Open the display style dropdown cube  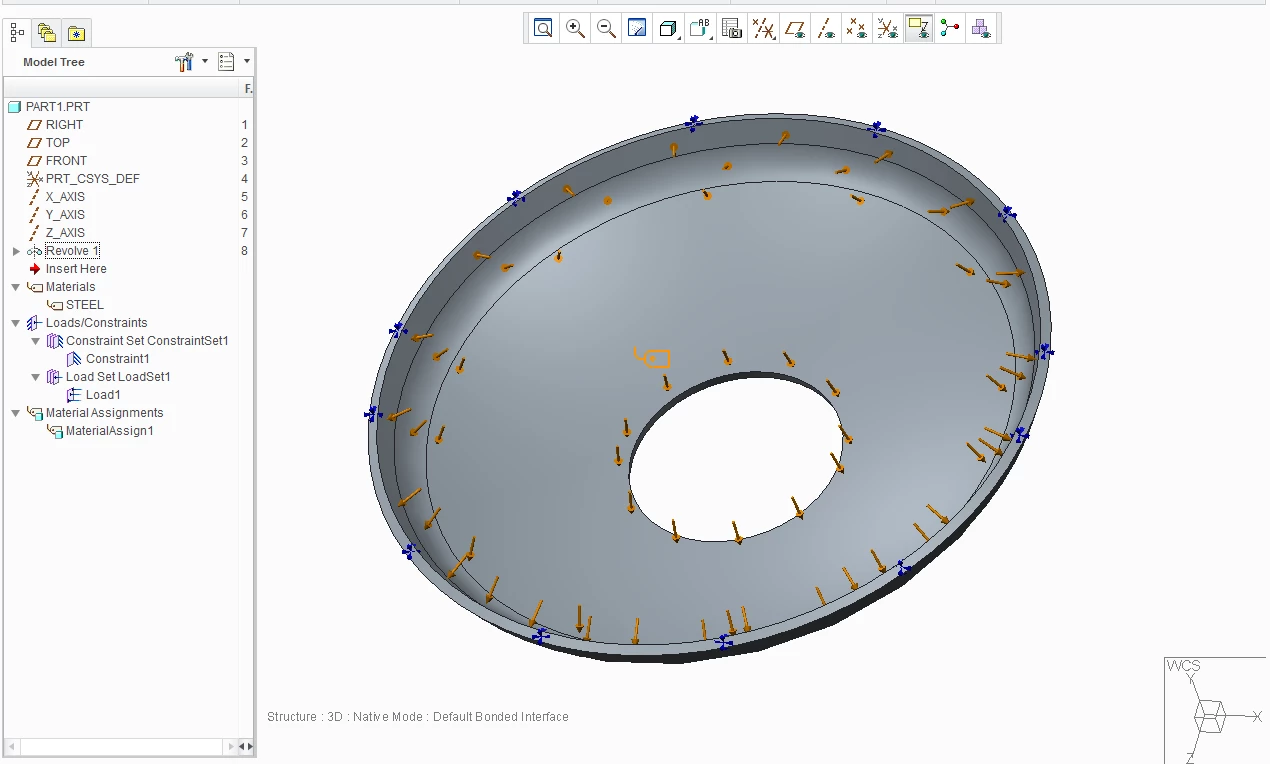(x=668, y=28)
